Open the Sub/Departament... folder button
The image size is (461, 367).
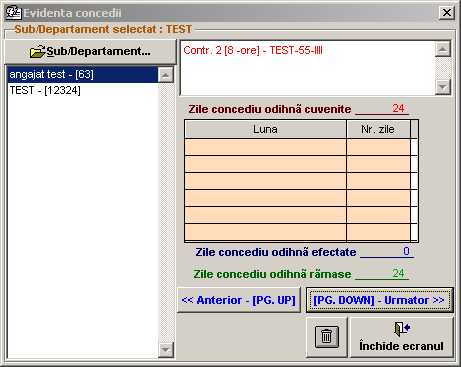(90, 51)
